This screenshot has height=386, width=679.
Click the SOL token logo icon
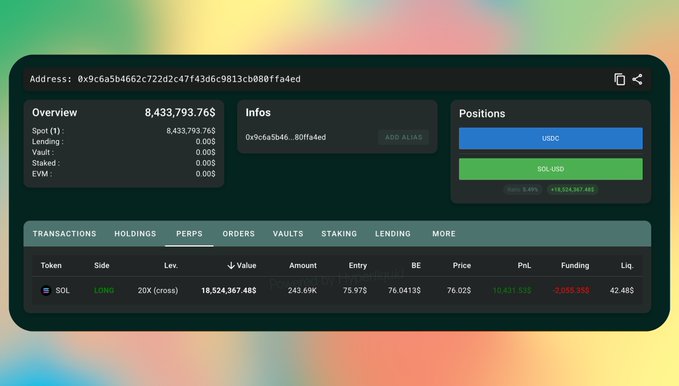click(x=46, y=291)
